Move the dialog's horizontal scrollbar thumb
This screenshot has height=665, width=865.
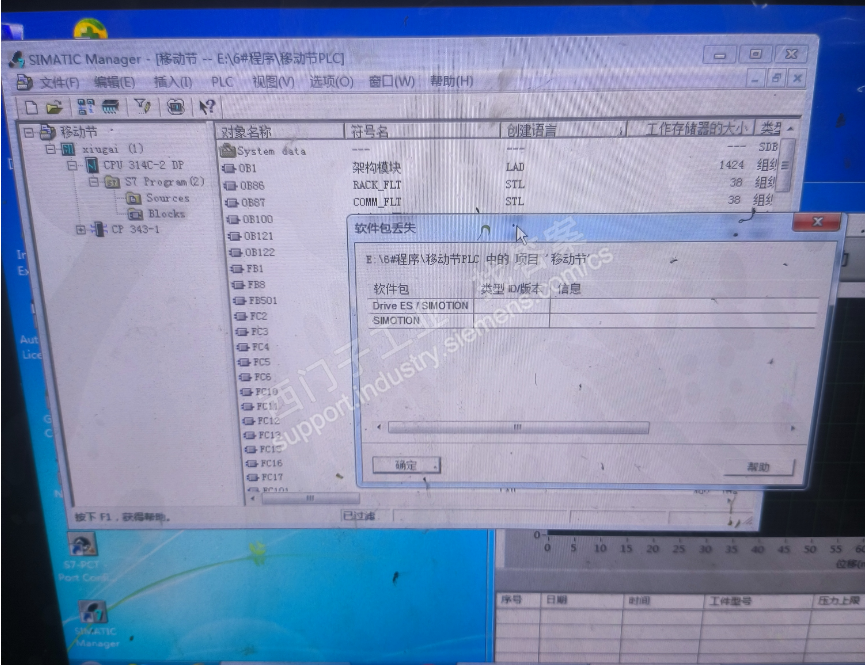518,428
